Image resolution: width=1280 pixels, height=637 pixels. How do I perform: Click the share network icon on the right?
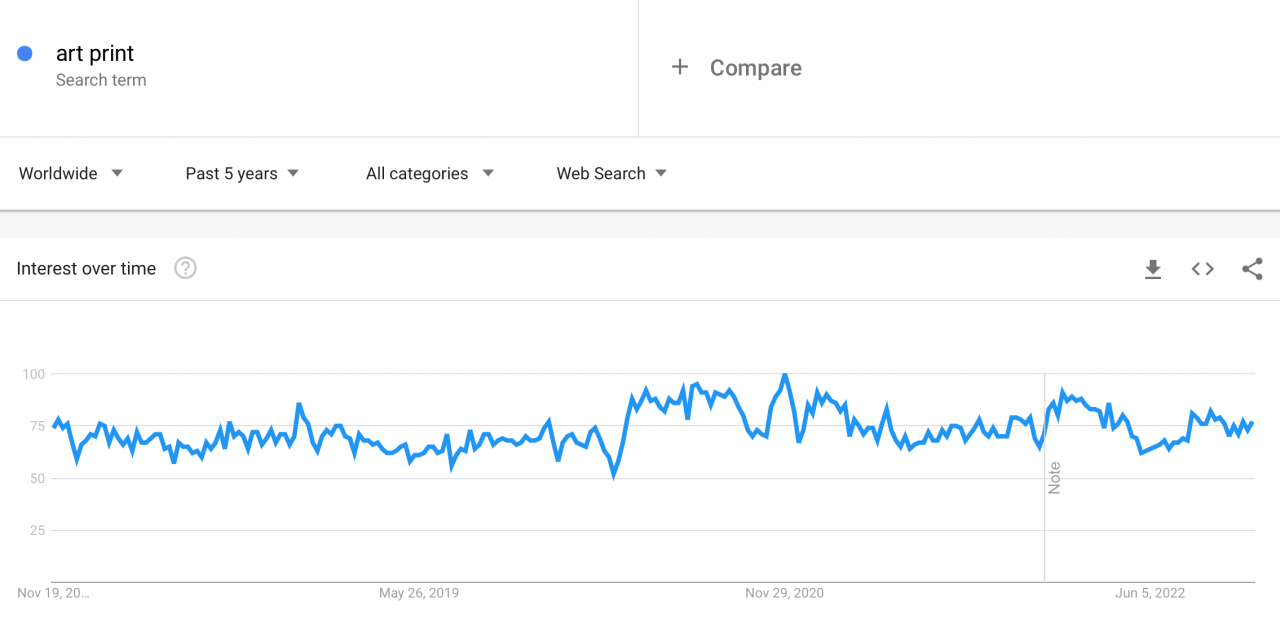(1252, 268)
